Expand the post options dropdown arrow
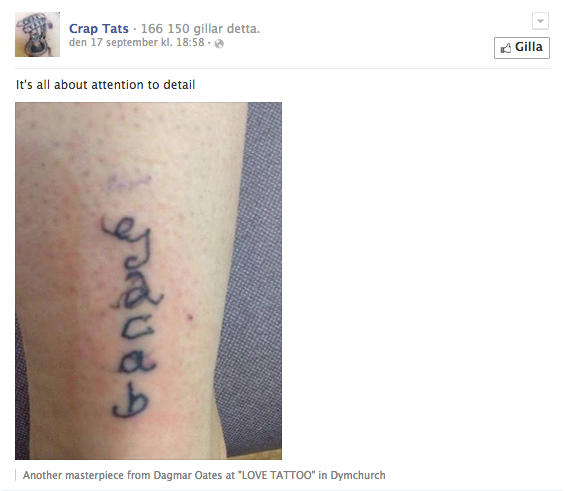 pos(540,21)
